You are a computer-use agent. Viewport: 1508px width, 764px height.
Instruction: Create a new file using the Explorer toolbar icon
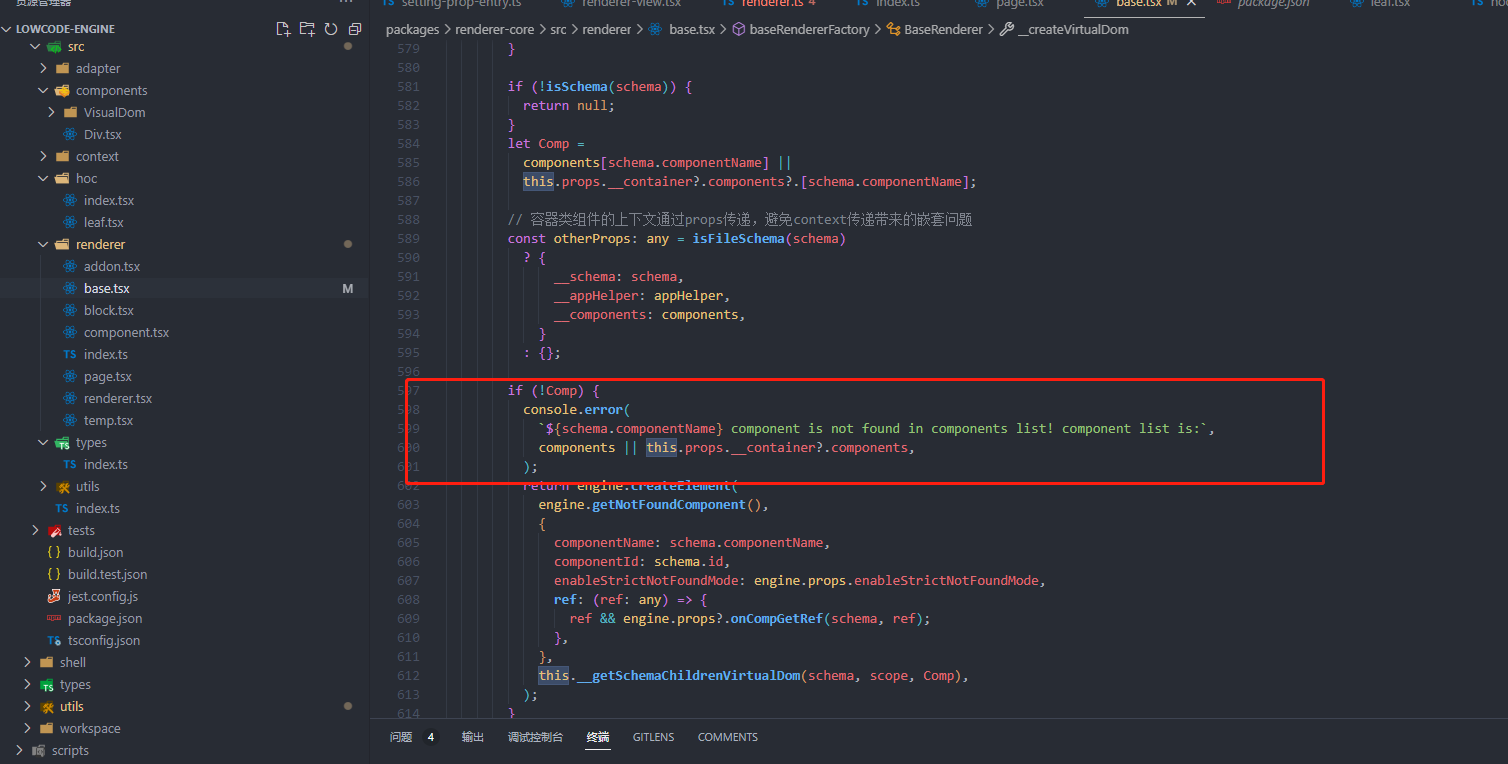pyautogui.click(x=283, y=29)
